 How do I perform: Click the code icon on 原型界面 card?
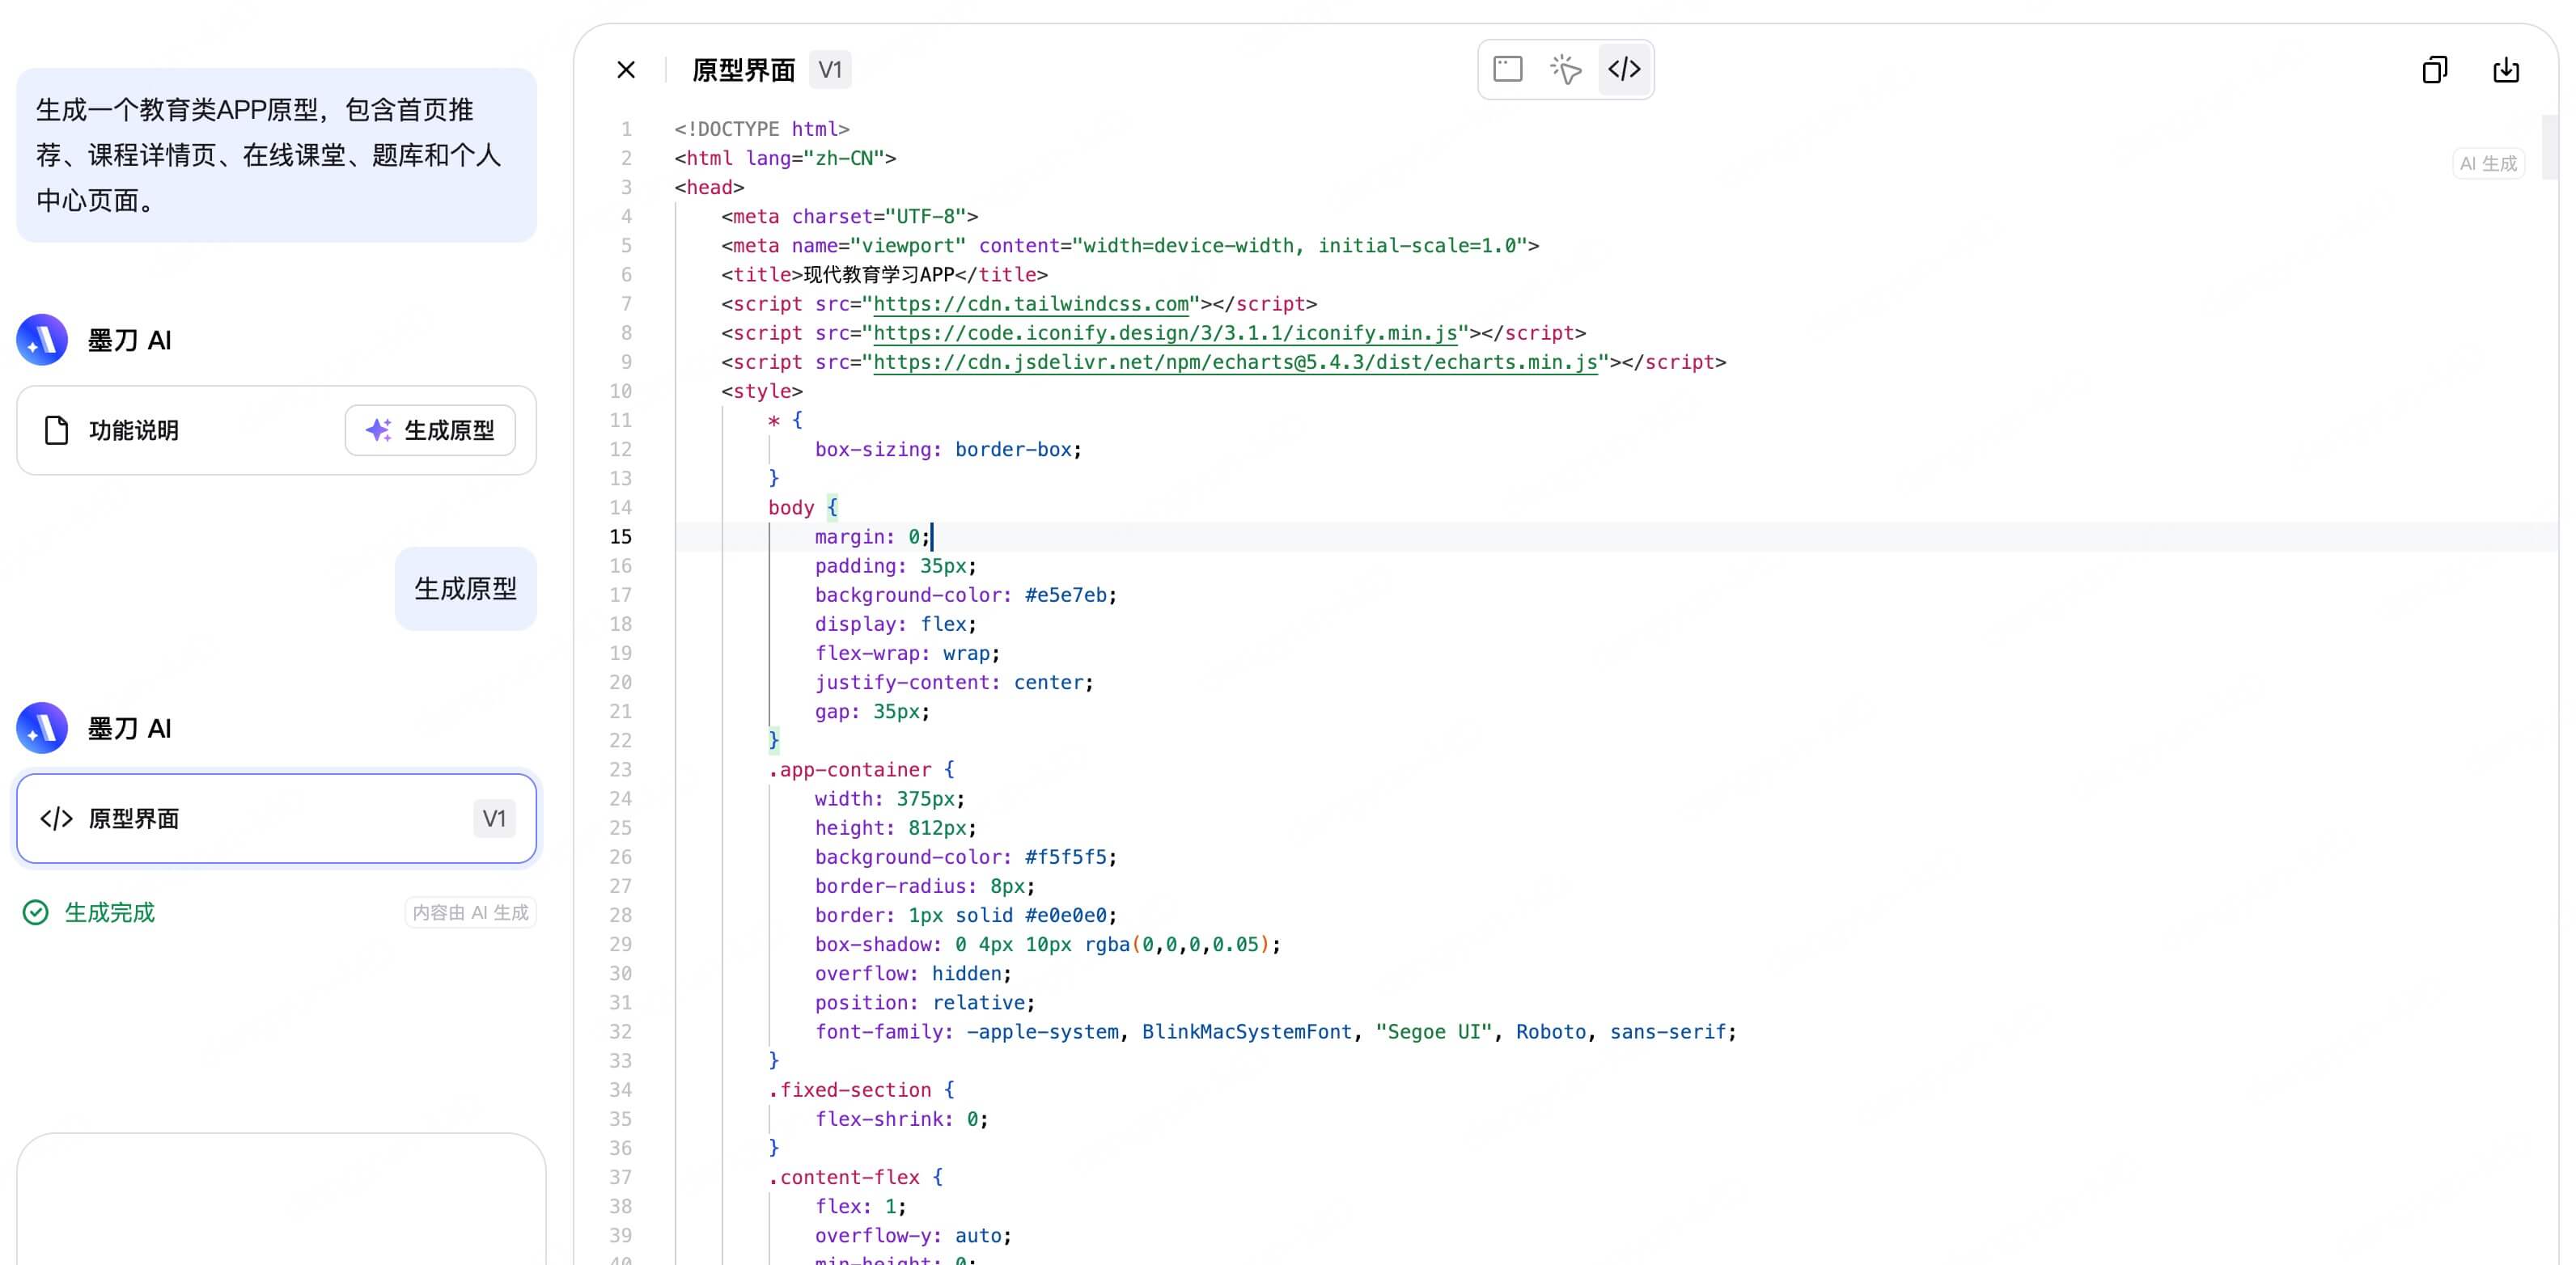pyautogui.click(x=56, y=819)
